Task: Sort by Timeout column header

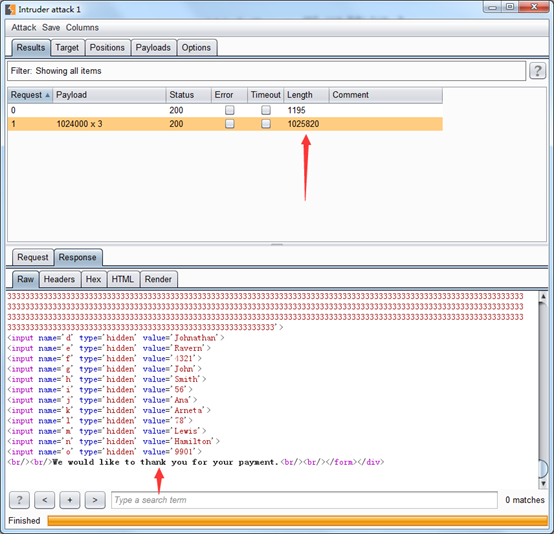Action: click(266, 95)
